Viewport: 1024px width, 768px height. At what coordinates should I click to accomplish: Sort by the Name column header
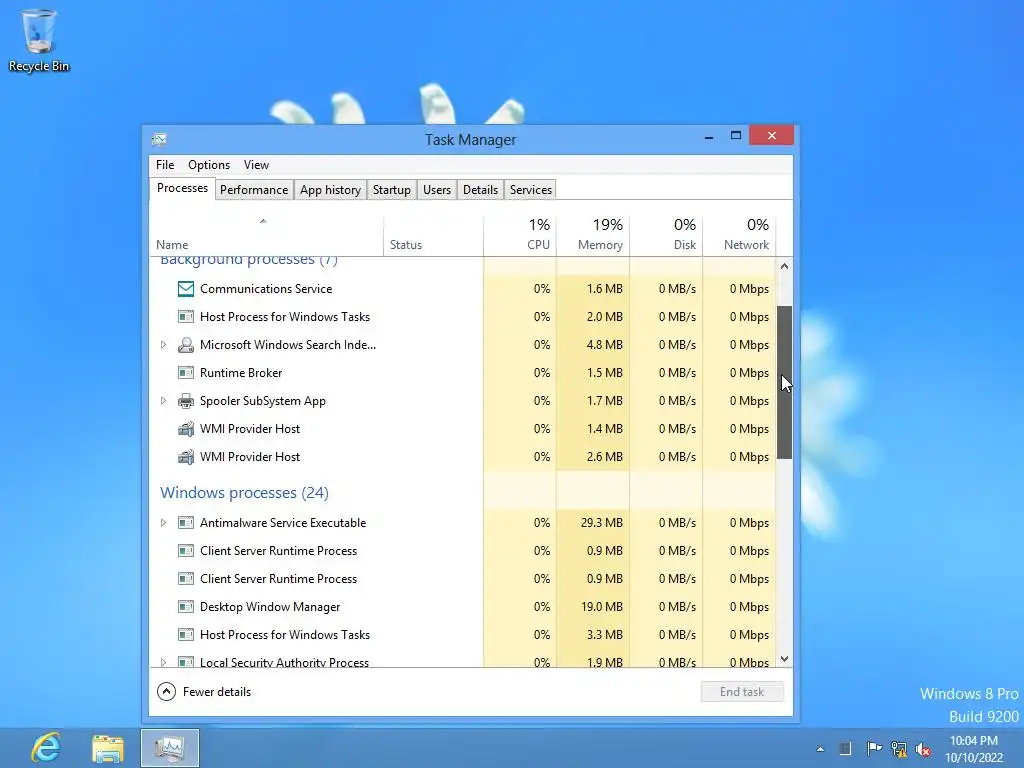click(266, 235)
